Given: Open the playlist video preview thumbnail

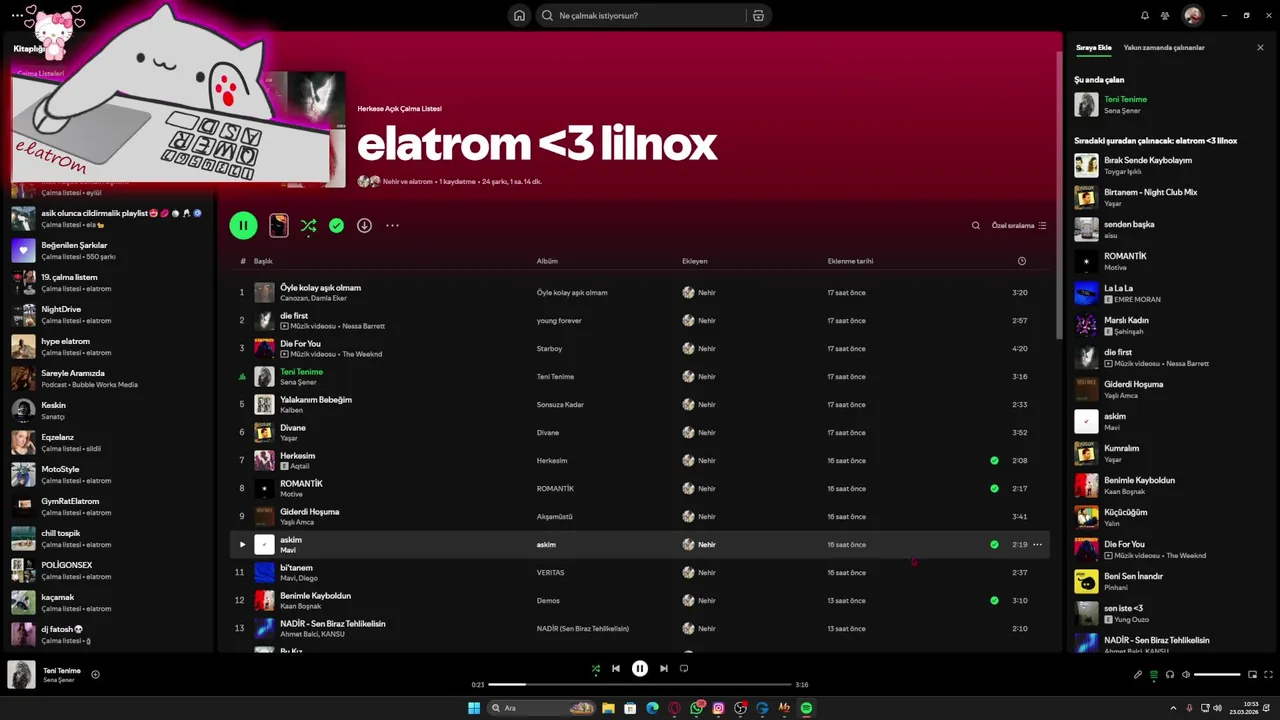Looking at the screenshot, I should tap(279, 225).
